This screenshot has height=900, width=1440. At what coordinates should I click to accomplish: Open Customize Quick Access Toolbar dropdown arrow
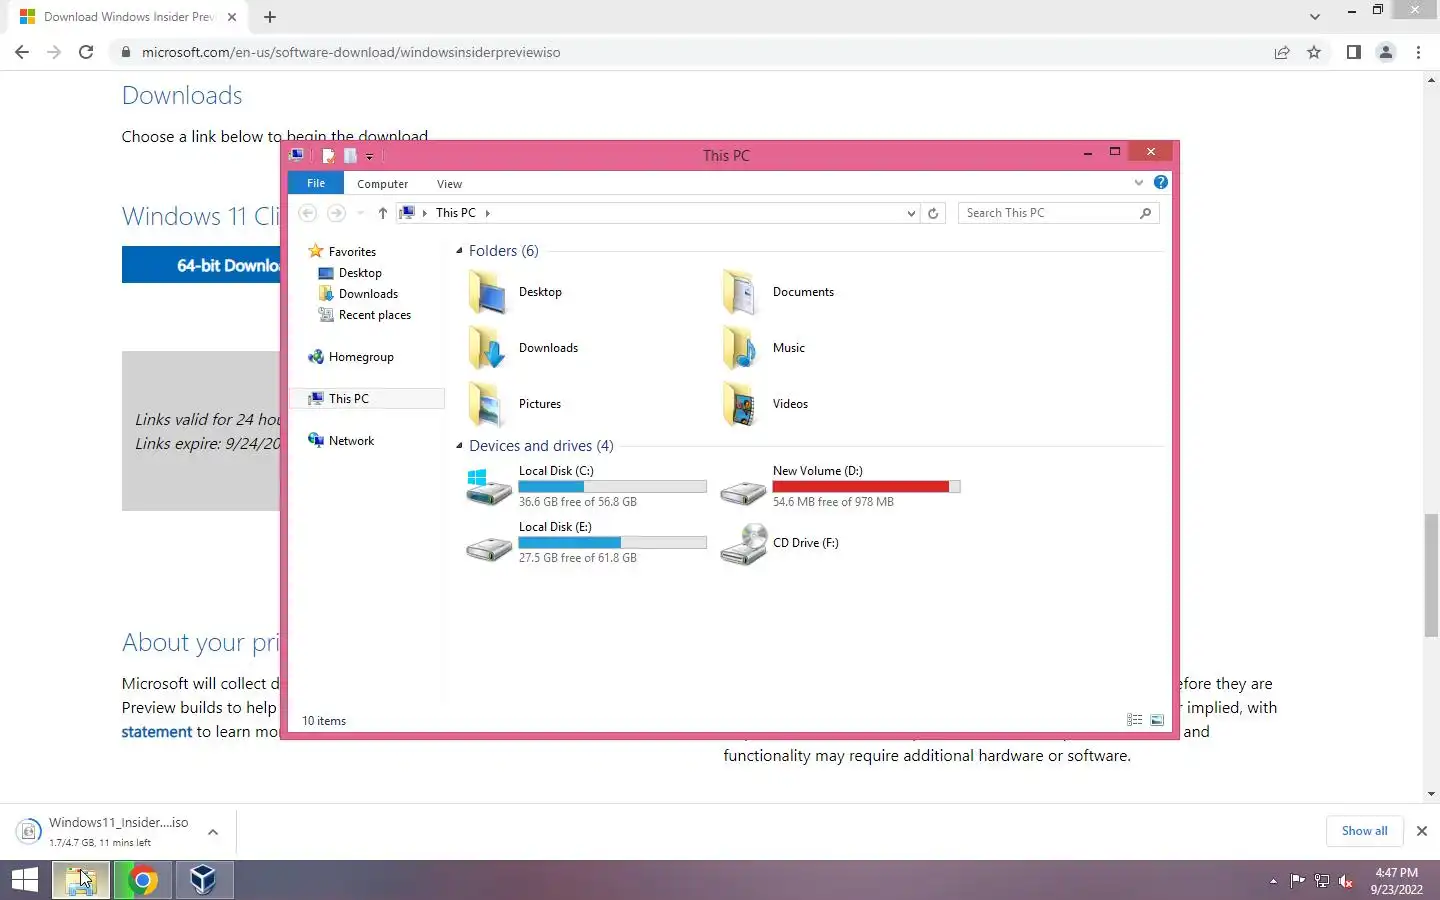coord(369,156)
